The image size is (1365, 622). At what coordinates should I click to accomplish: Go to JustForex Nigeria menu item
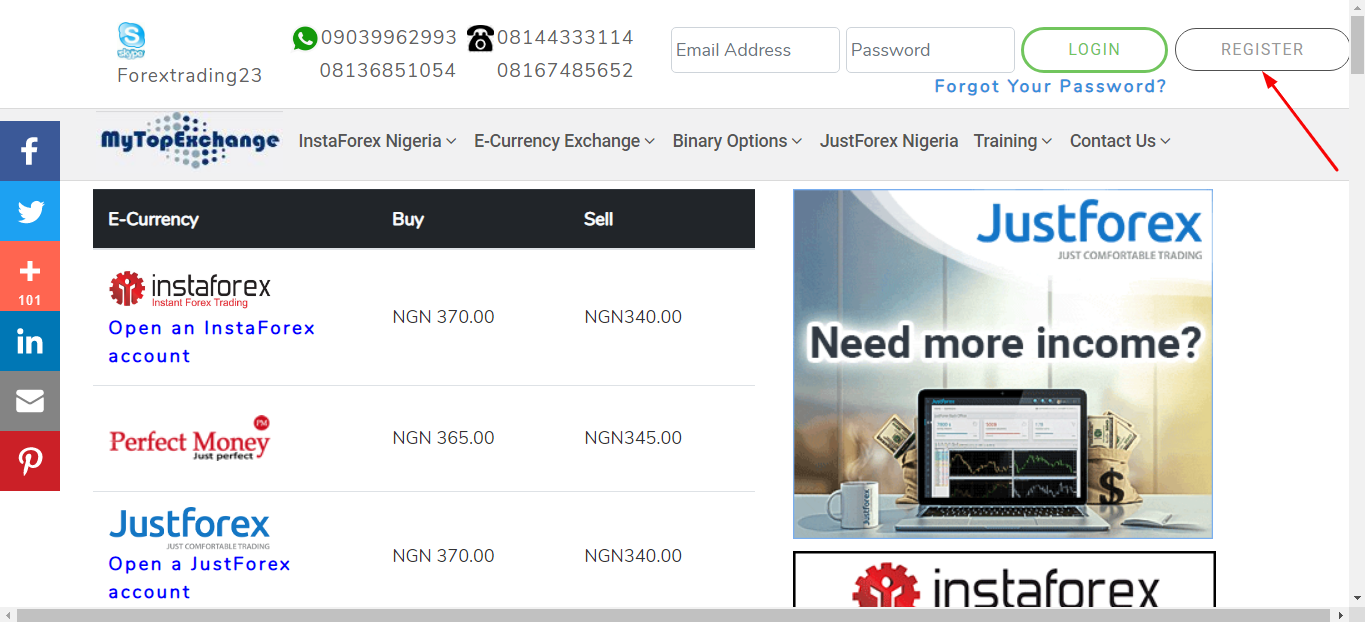[889, 141]
